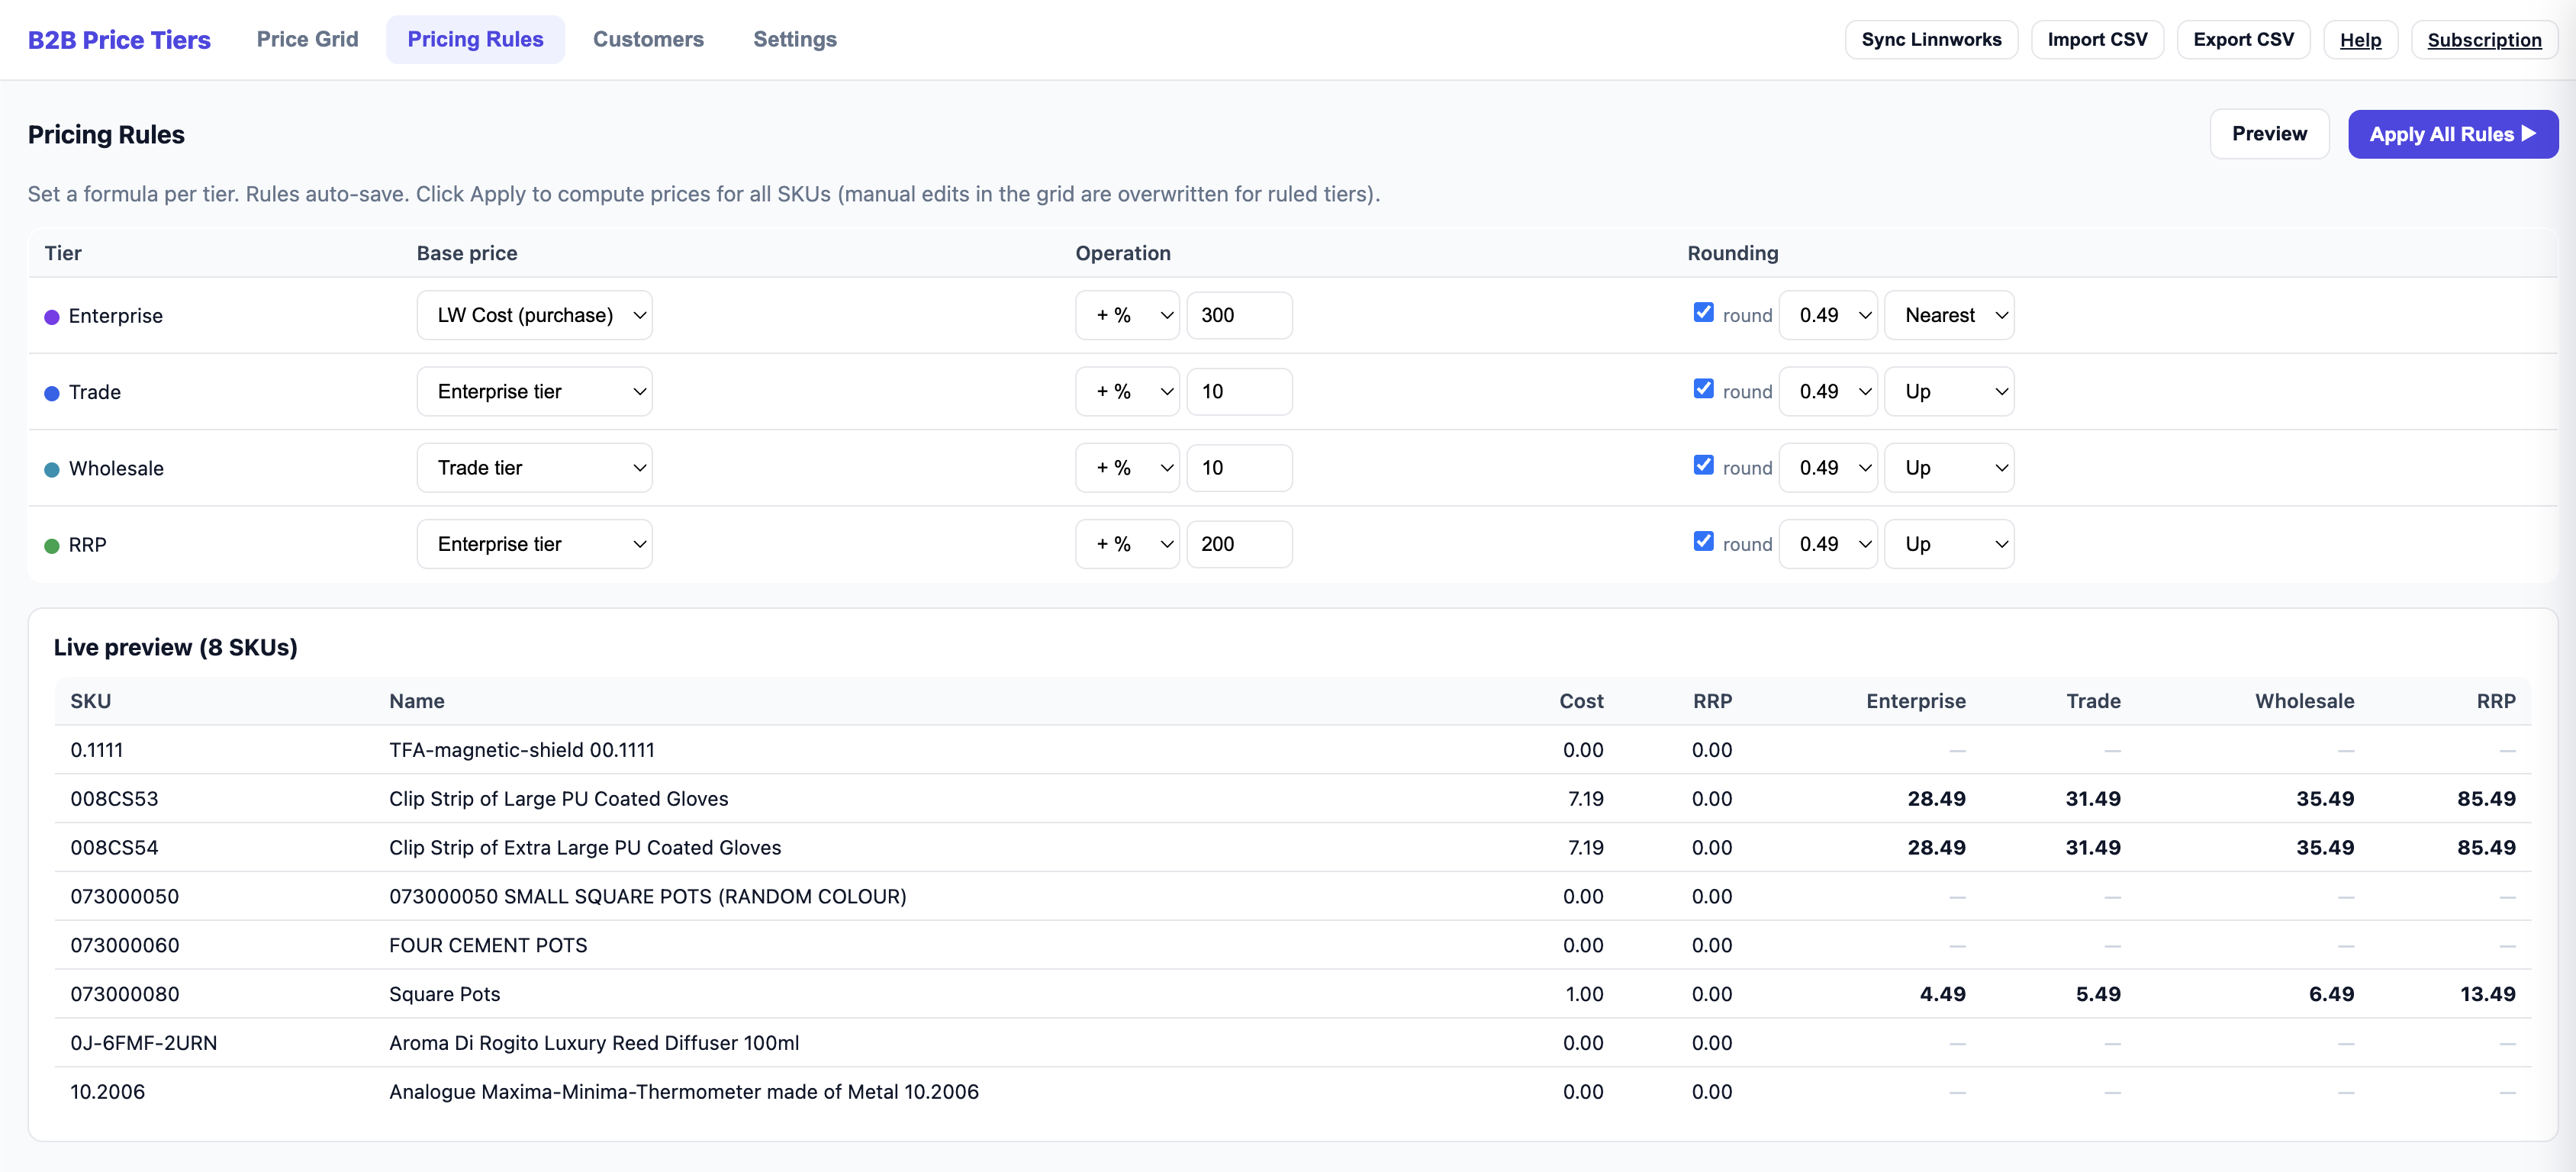Click Square Pots RRP price 13.49
The width and height of the screenshot is (2576, 1172).
coord(2487,994)
